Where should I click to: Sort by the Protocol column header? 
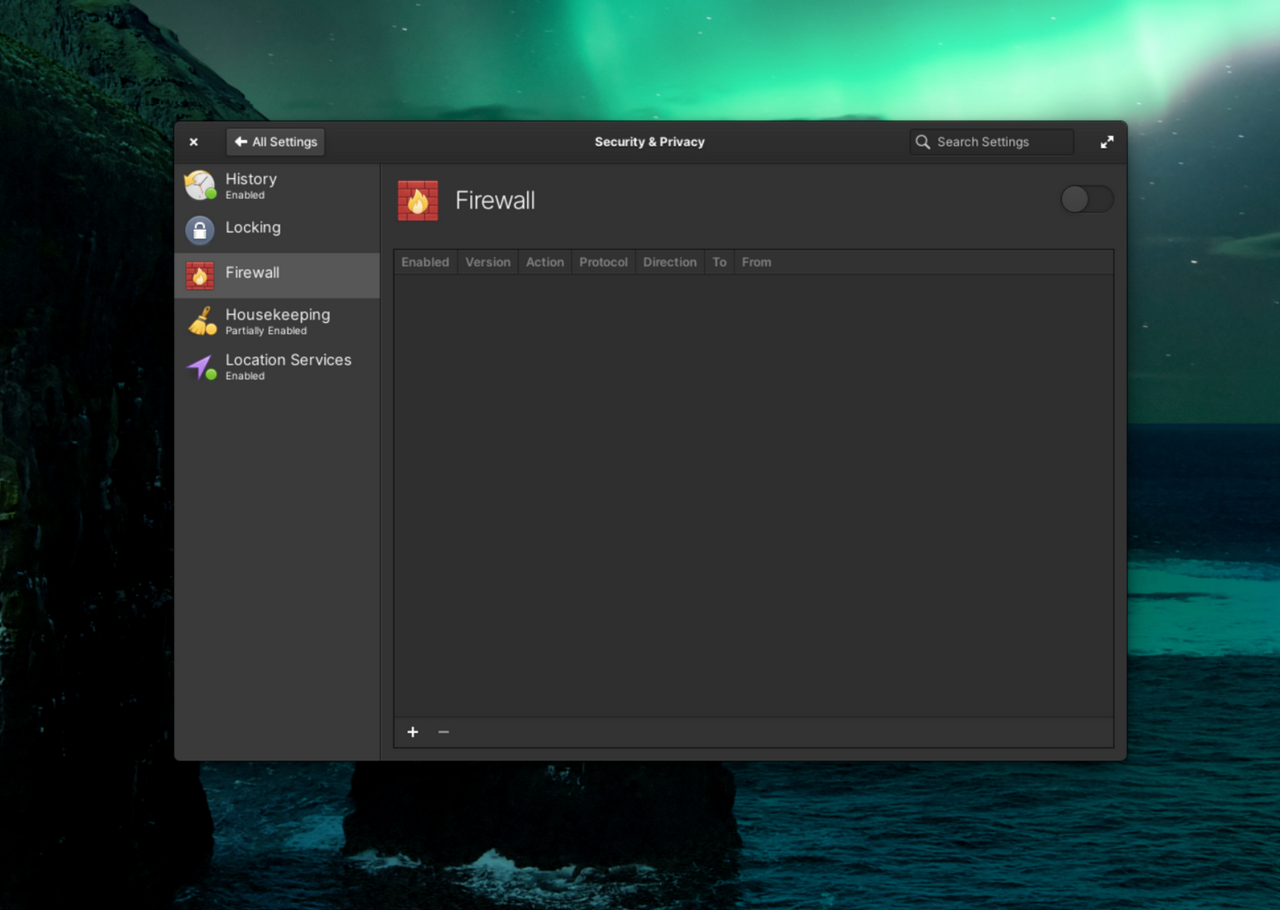coord(603,262)
